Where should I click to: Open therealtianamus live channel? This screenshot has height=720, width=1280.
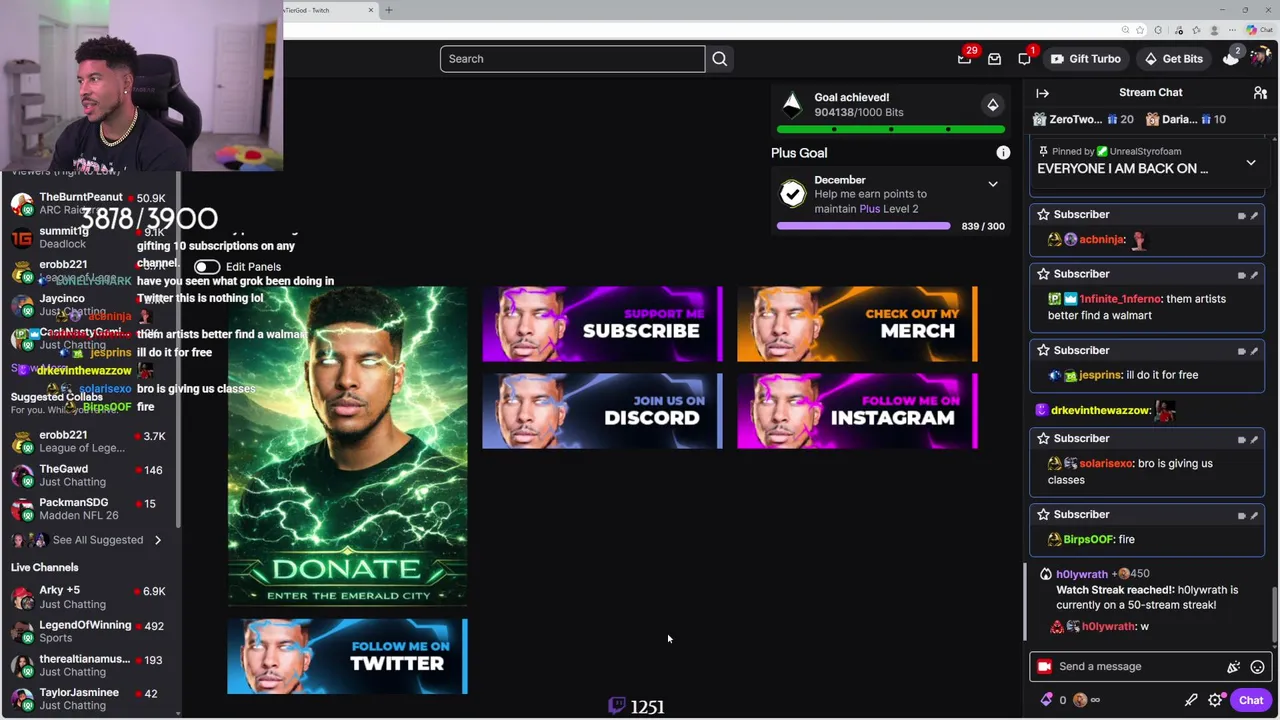[90, 665]
